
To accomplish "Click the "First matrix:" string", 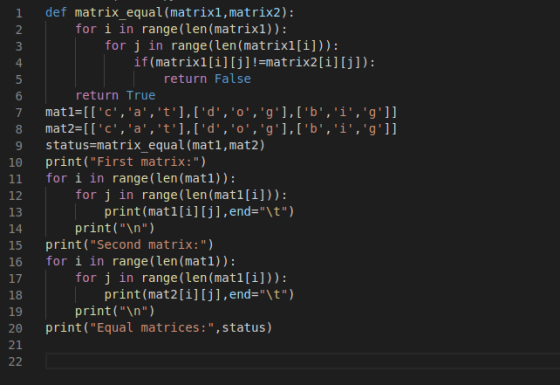I will tap(144, 162).
